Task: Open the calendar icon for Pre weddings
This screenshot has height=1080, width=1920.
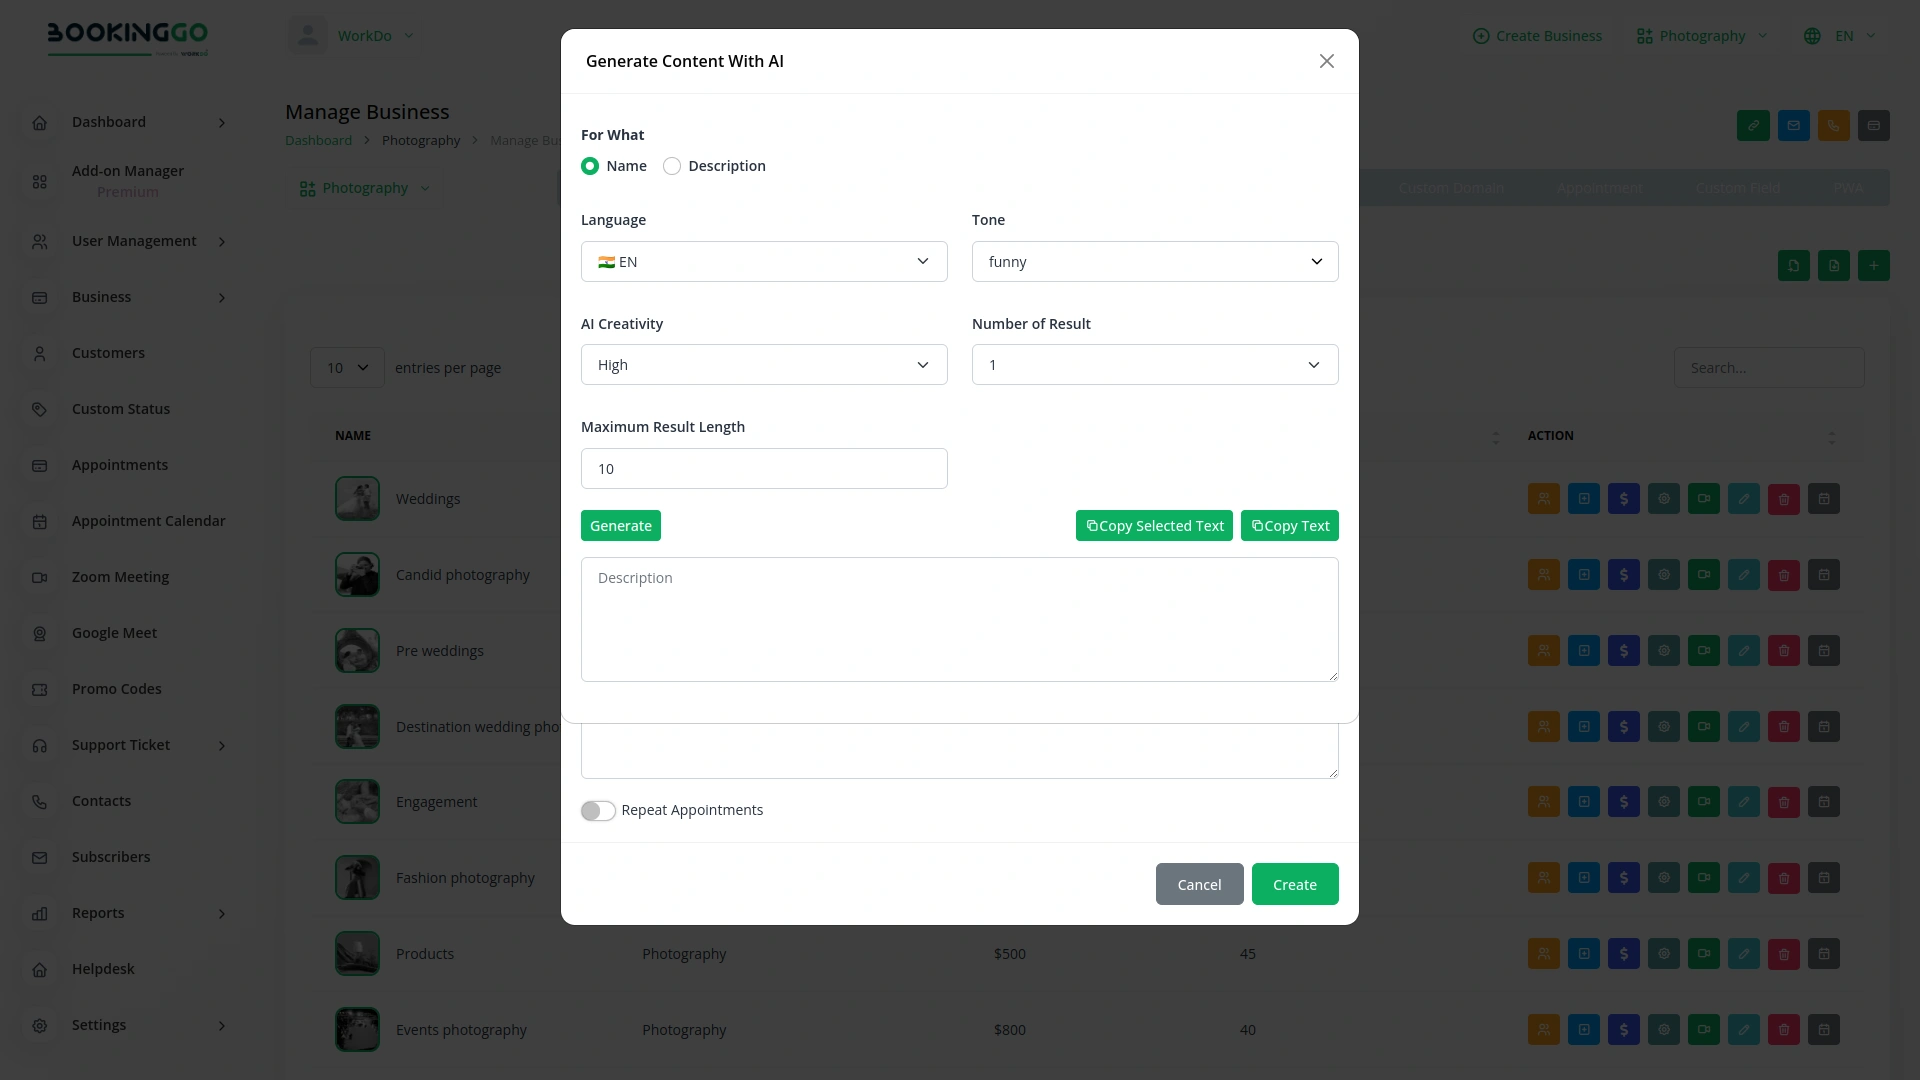Action: tap(1824, 650)
